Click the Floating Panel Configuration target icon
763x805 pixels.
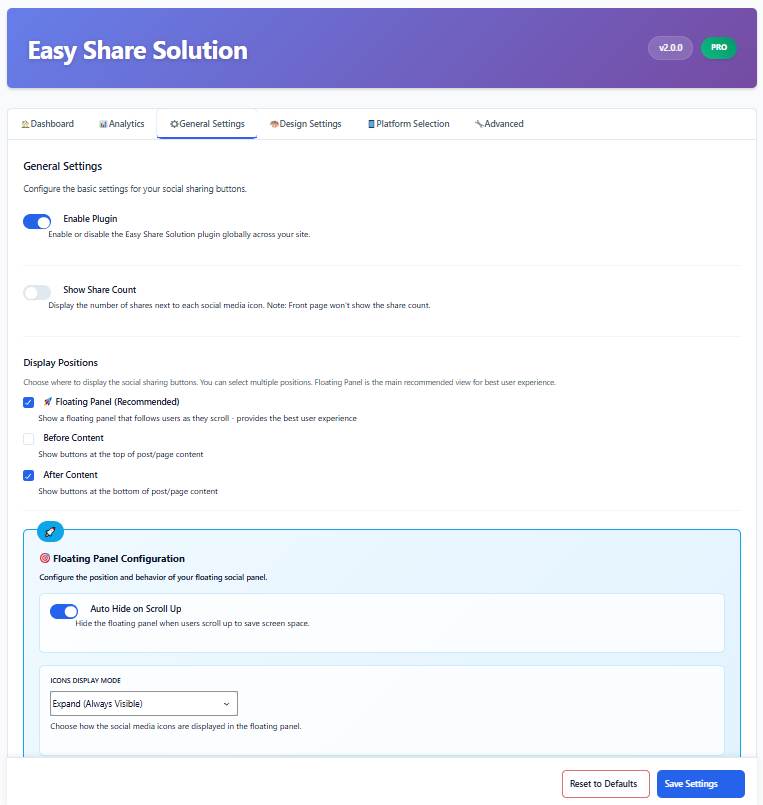pyautogui.click(x=45, y=559)
